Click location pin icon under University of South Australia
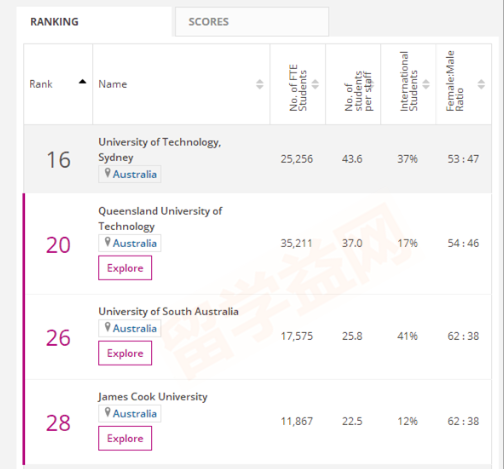This screenshot has height=469, width=504. (x=107, y=327)
